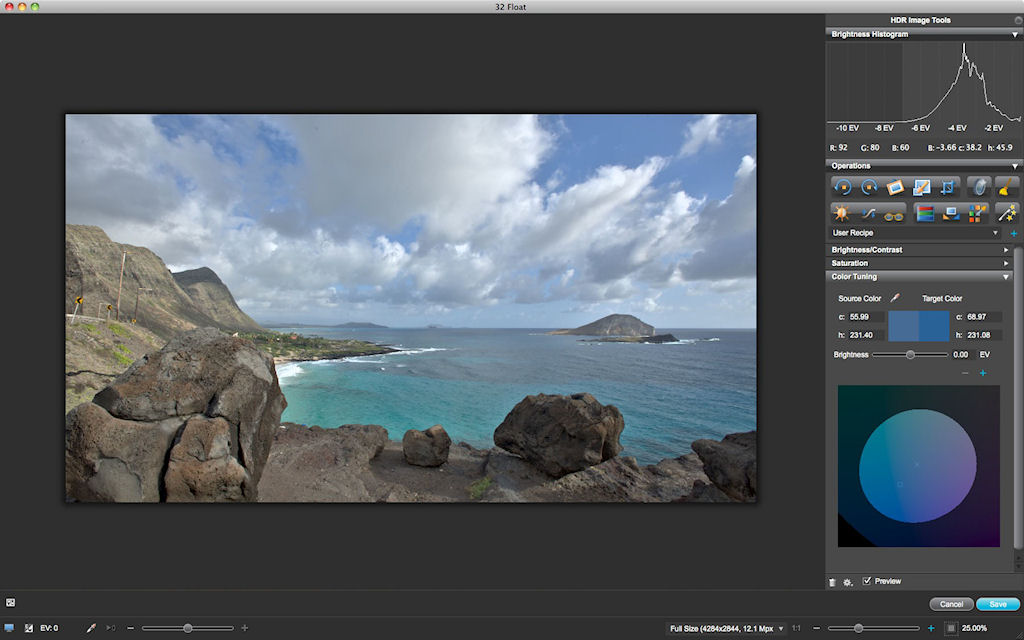
Task: Toggle the monitor display icon at bottom-left
Action: (9, 628)
